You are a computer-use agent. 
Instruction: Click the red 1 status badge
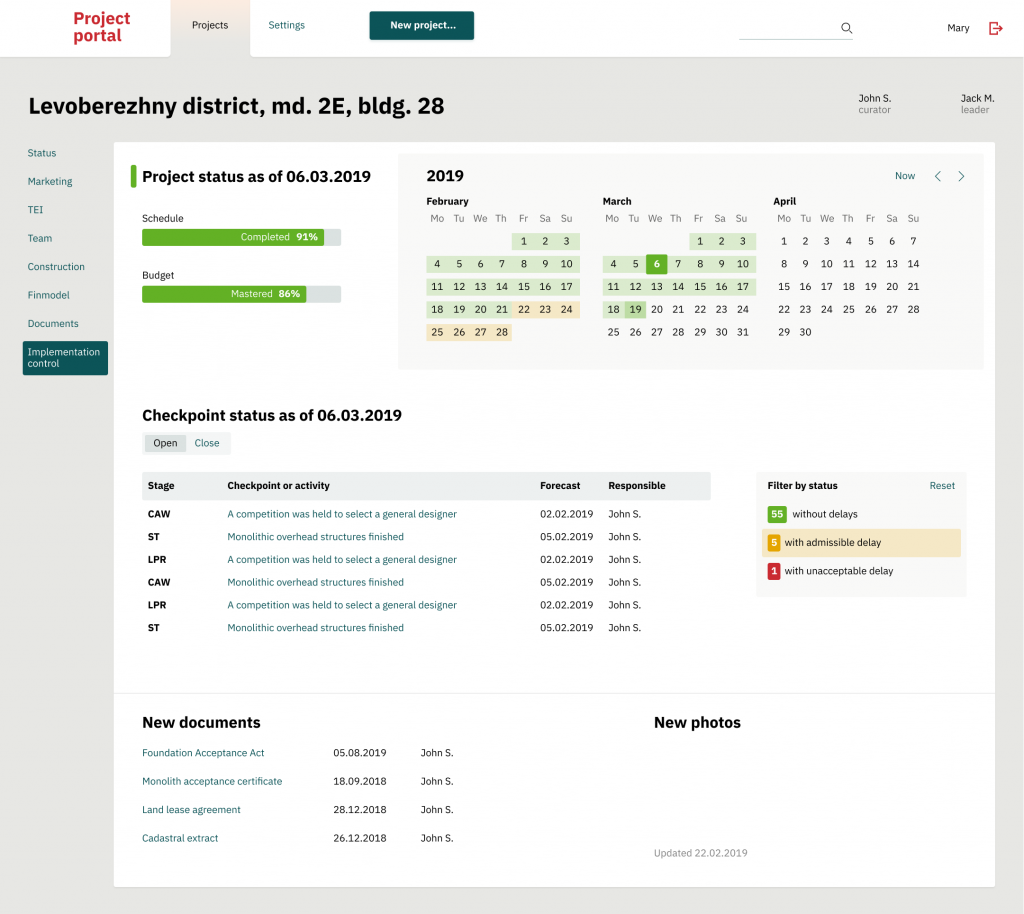[773, 571]
